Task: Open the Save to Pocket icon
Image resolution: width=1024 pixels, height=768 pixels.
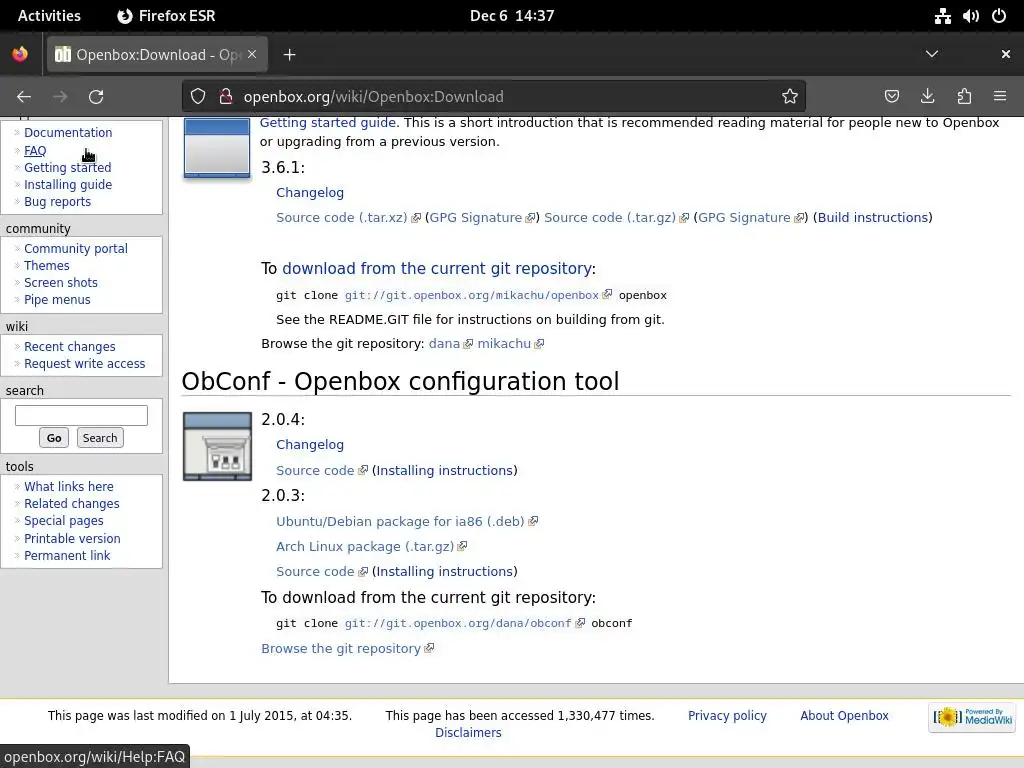Action: [x=891, y=97]
